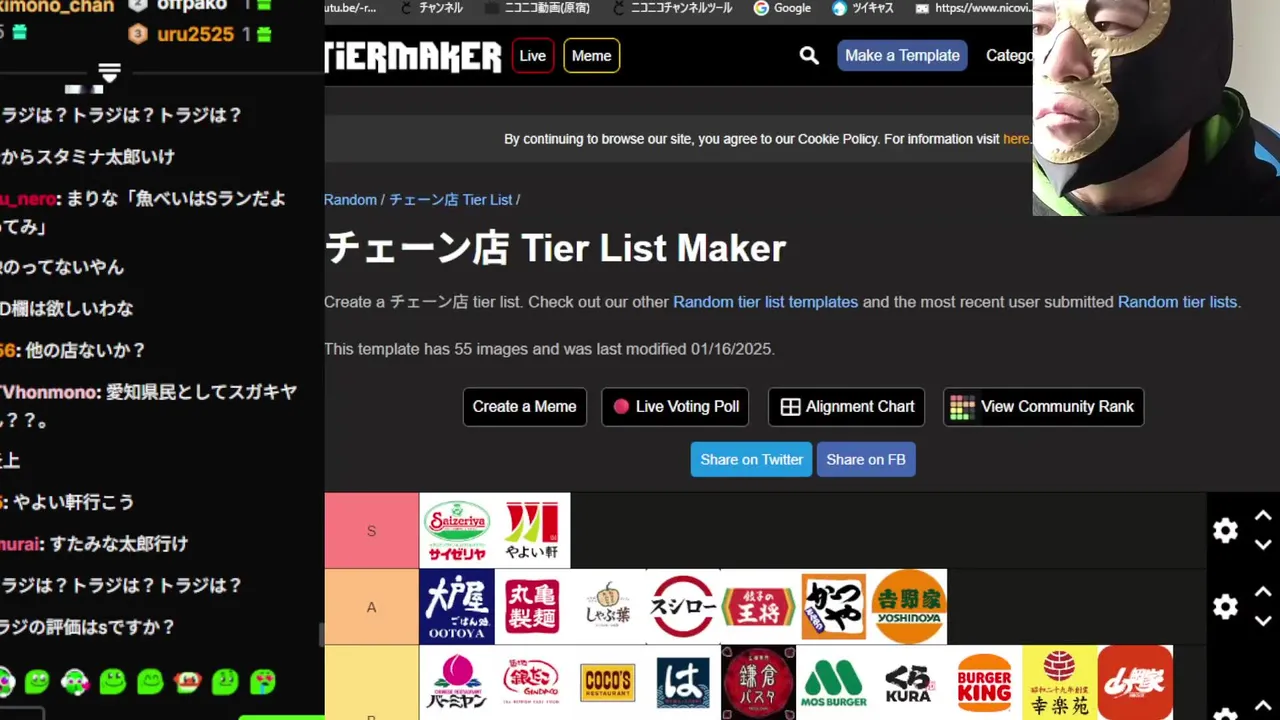Open the ニコニコチャンネルツール bookmark
Screen dimensions: 1280x720
coord(671,8)
